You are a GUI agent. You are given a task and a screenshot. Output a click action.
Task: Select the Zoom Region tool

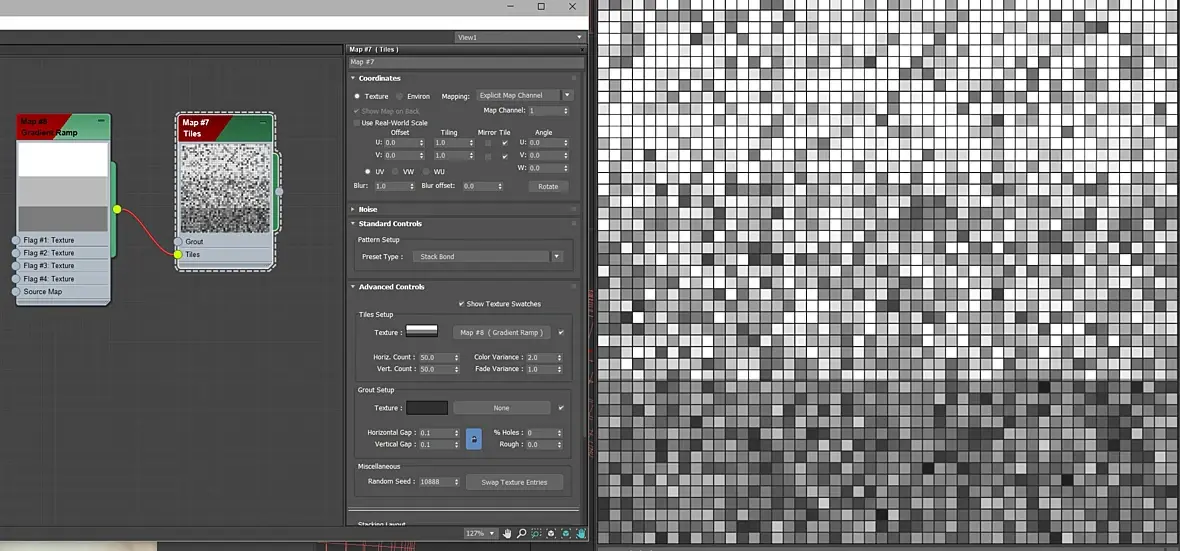(536, 533)
